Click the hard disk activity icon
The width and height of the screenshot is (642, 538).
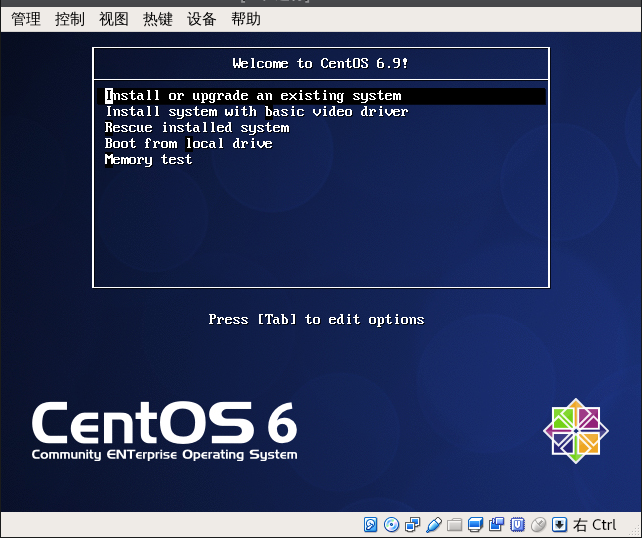point(370,524)
